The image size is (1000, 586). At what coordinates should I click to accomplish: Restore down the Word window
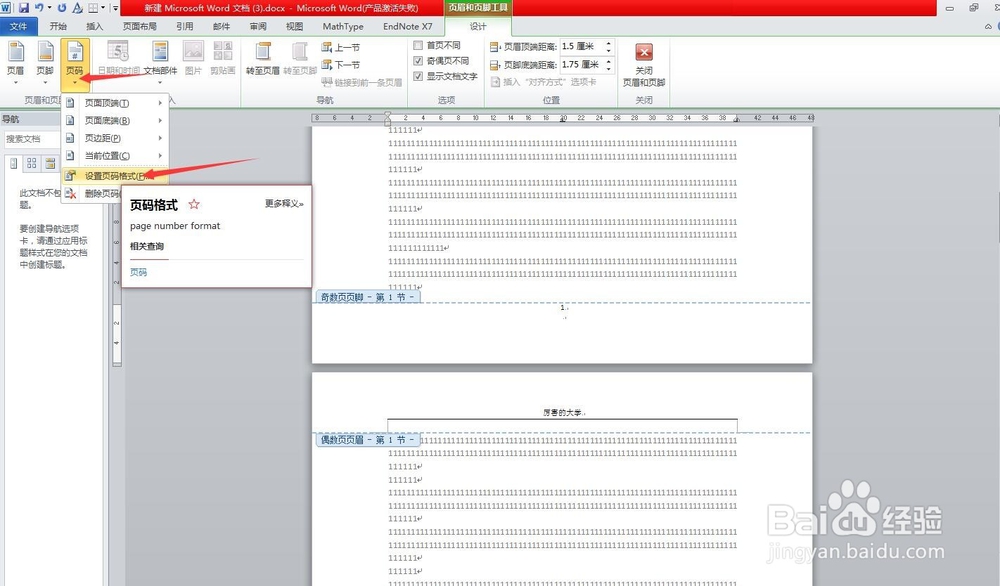[x=974, y=8]
